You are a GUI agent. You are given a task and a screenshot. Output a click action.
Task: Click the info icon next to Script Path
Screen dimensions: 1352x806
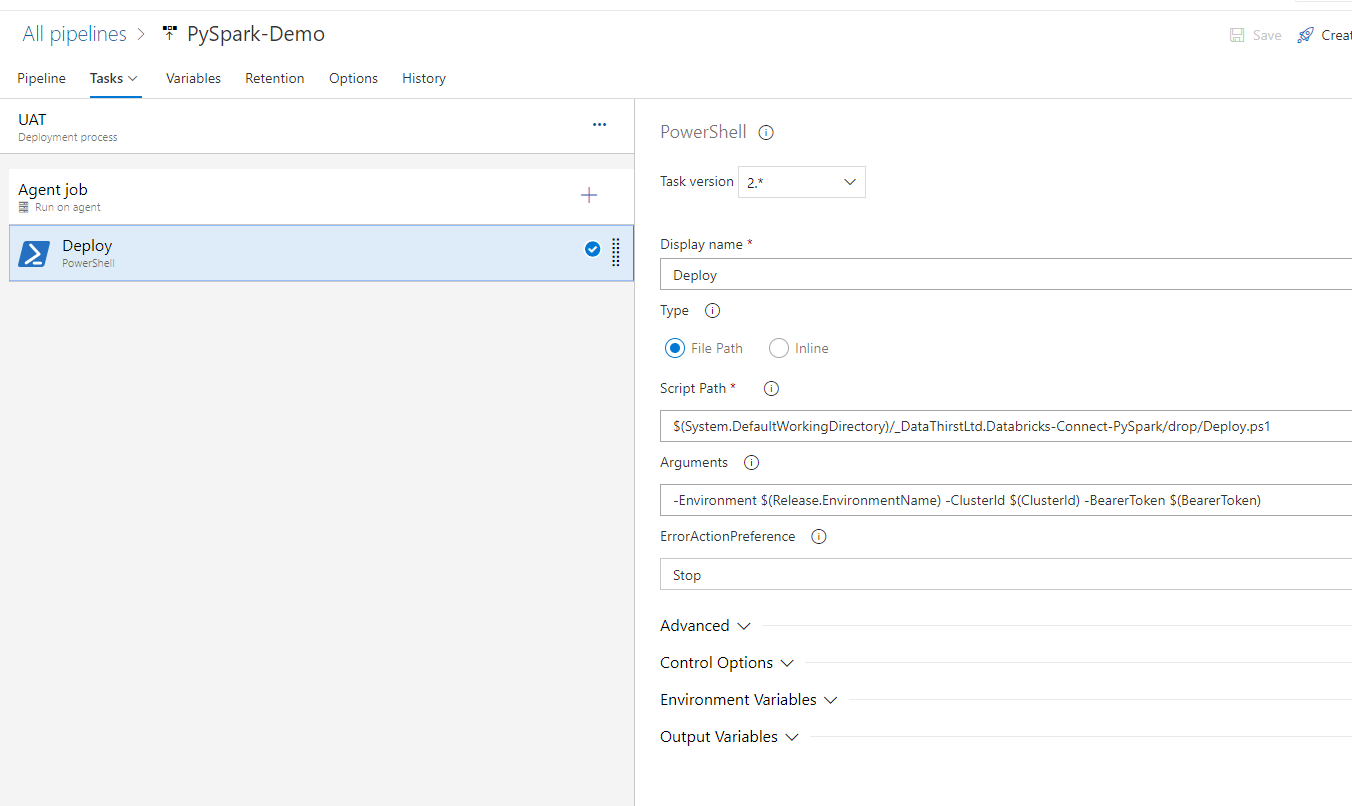coord(771,388)
